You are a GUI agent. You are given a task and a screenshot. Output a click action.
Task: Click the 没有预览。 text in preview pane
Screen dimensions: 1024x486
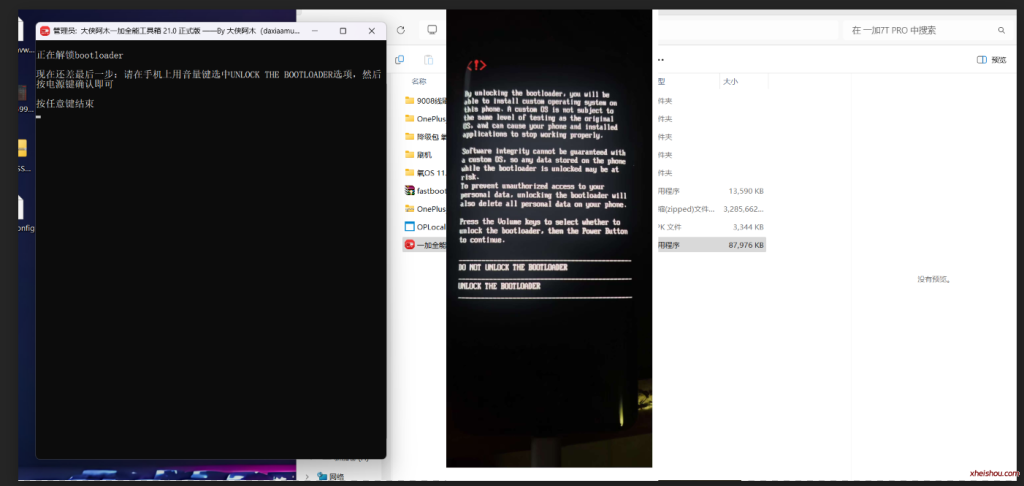click(933, 279)
